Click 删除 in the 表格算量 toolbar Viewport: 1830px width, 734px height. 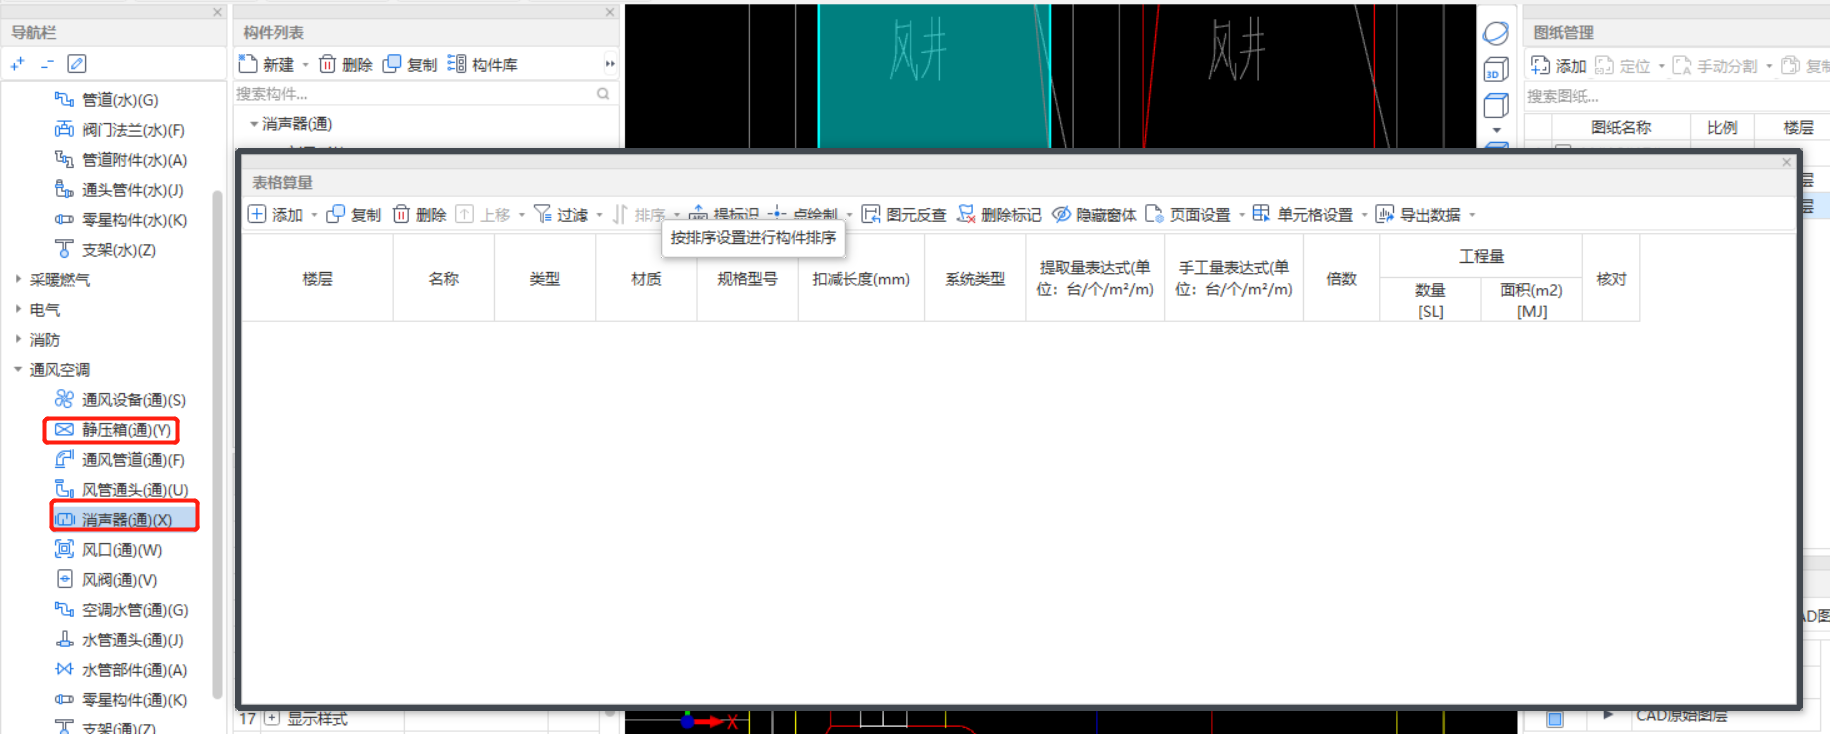[x=419, y=215]
